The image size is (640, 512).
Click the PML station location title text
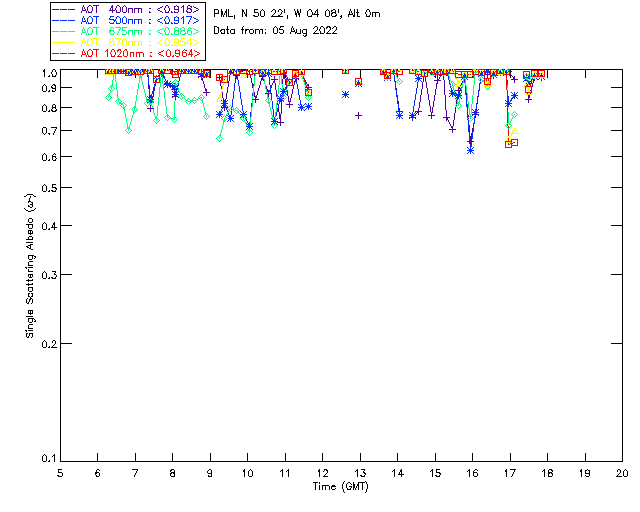click(297, 14)
